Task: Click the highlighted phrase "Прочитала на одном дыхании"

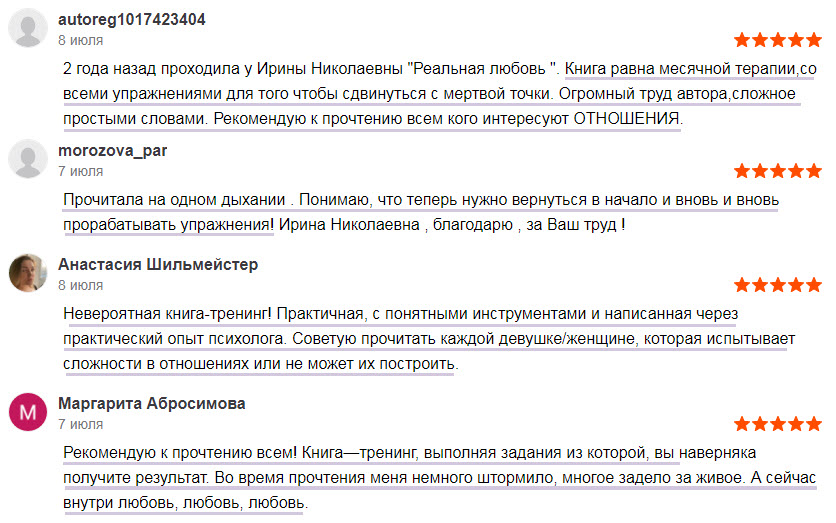Action: pyautogui.click(x=167, y=201)
